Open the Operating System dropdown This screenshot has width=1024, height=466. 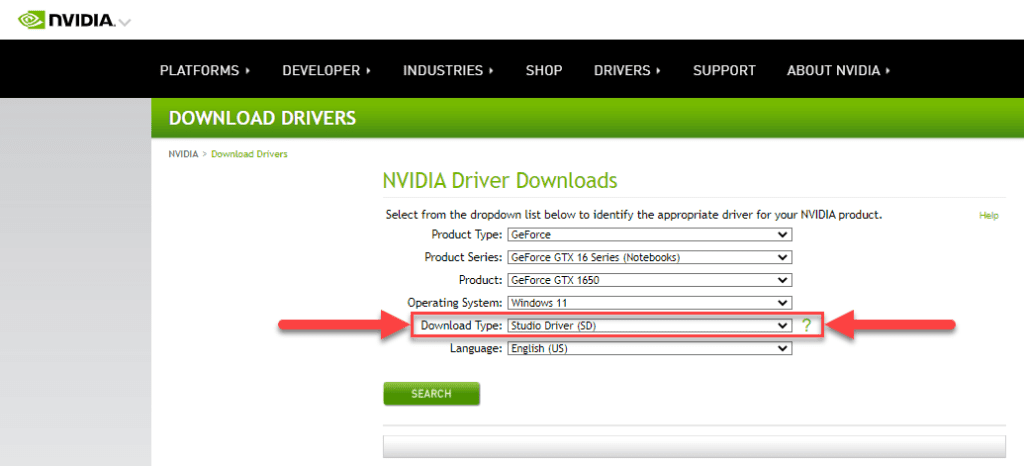point(650,303)
